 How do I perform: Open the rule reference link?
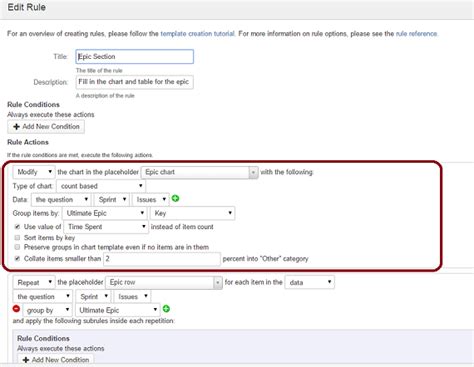pos(416,34)
